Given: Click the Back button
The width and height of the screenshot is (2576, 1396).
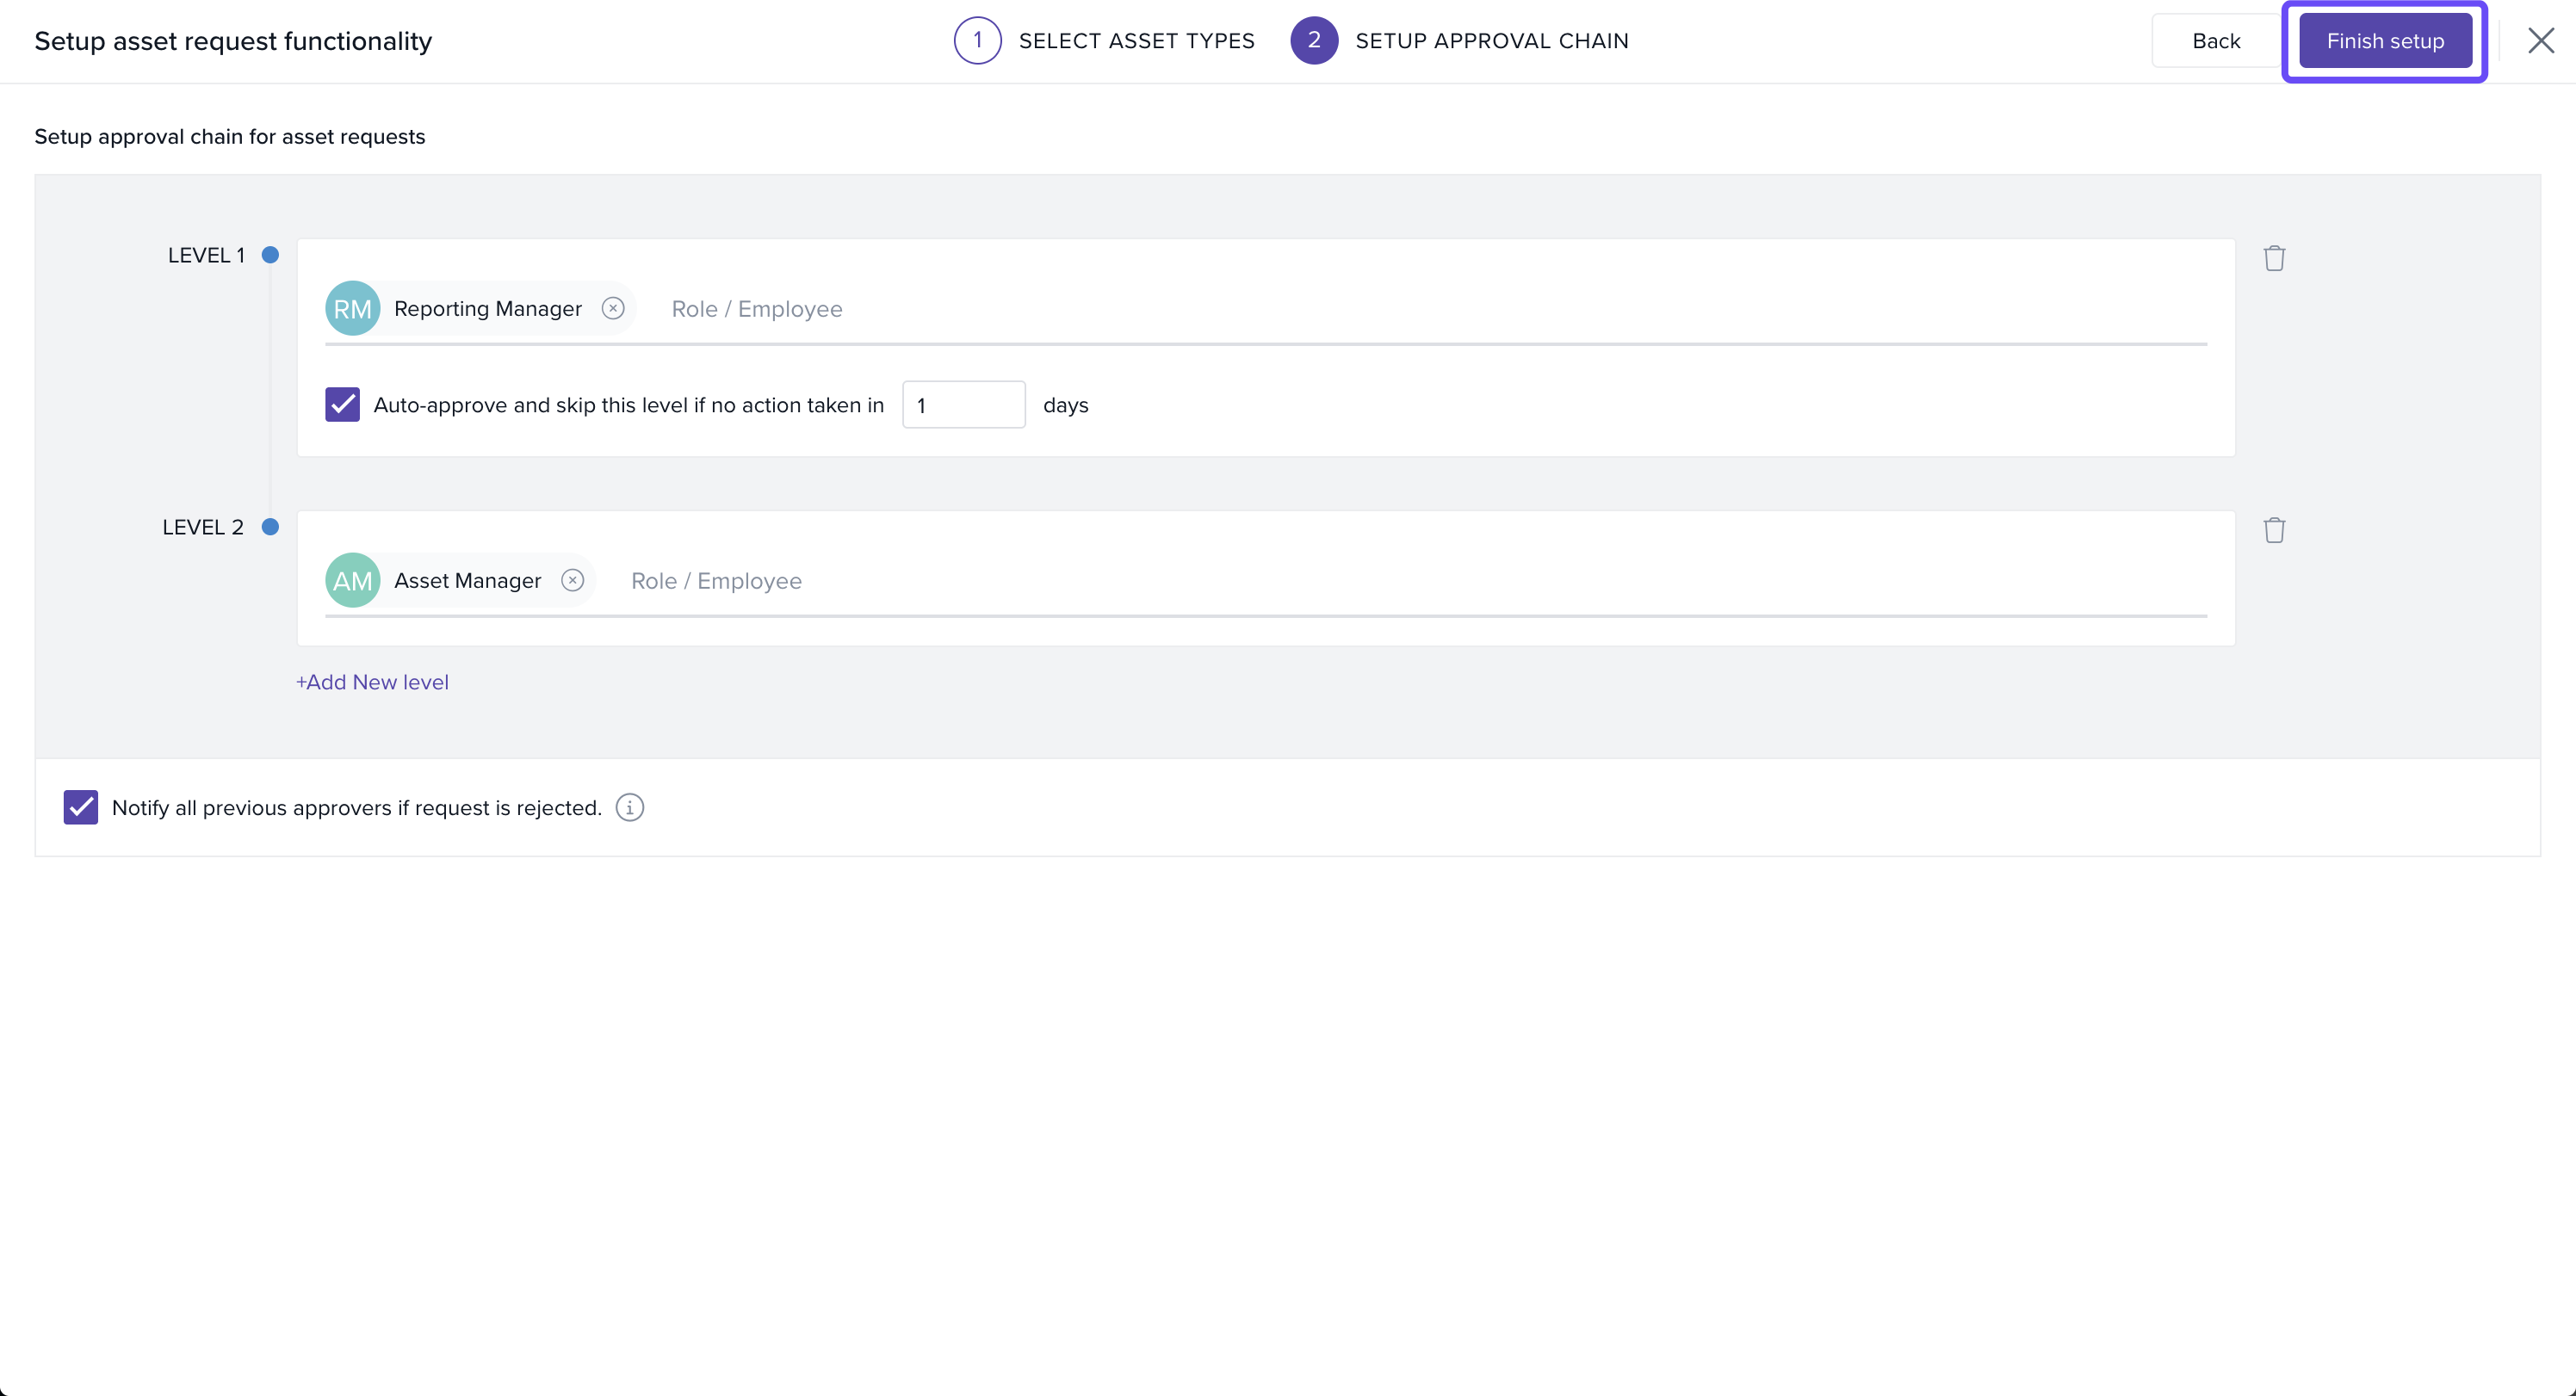Looking at the screenshot, I should [x=2215, y=41].
